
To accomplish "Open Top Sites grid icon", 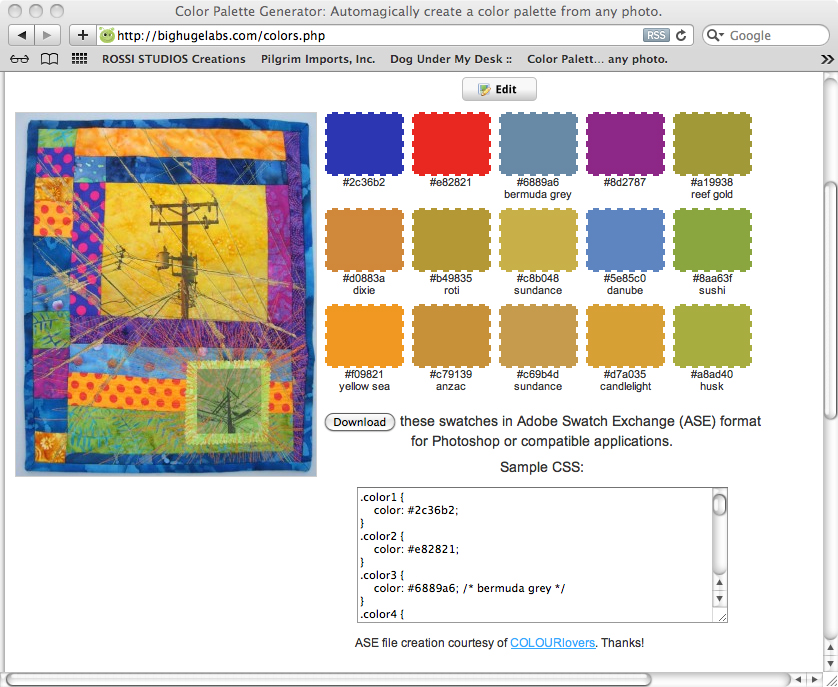I will (x=79, y=58).
